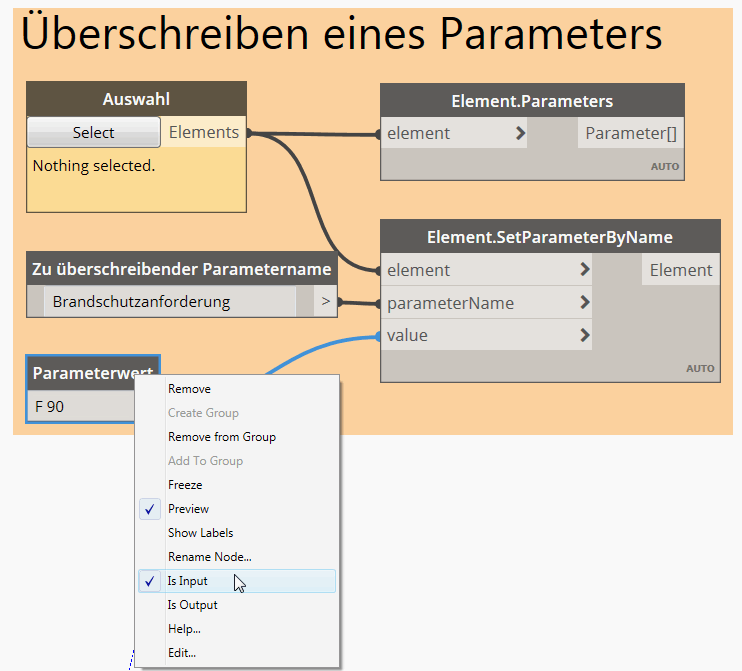This screenshot has height=671, width=742.
Task: Toggle the Preview checkmark in context menu
Action: point(188,509)
